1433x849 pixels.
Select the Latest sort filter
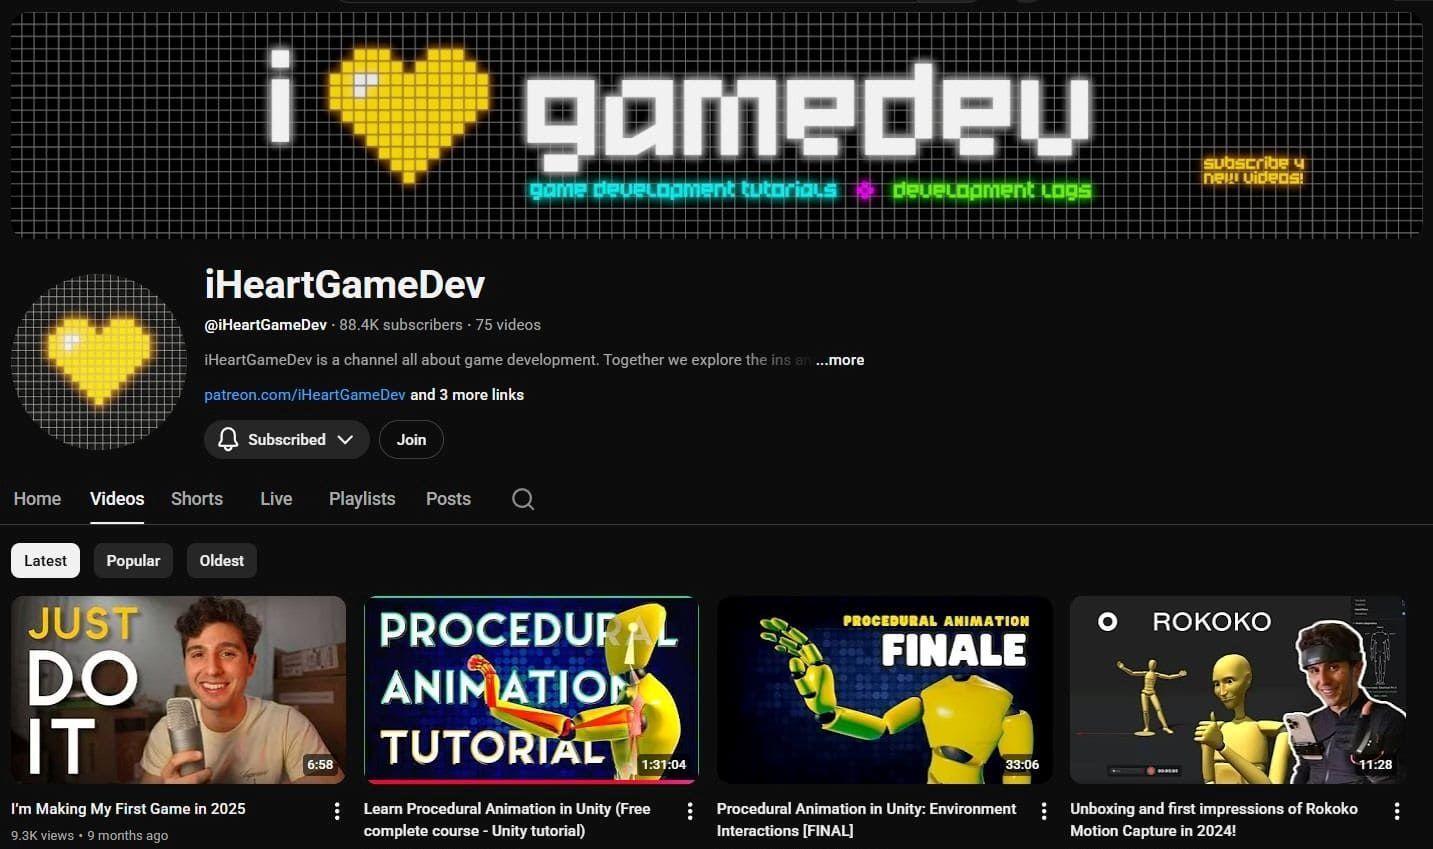pyautogui.click(x=45, y=561)
